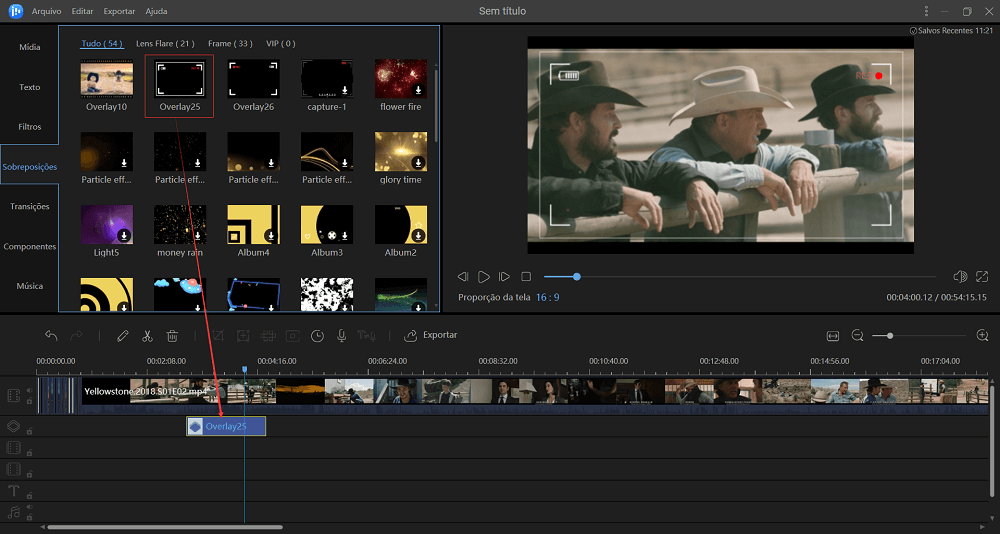1000x534 pixels.
Task: Adjust the timeline zoom slider
Action: (919, 336)
